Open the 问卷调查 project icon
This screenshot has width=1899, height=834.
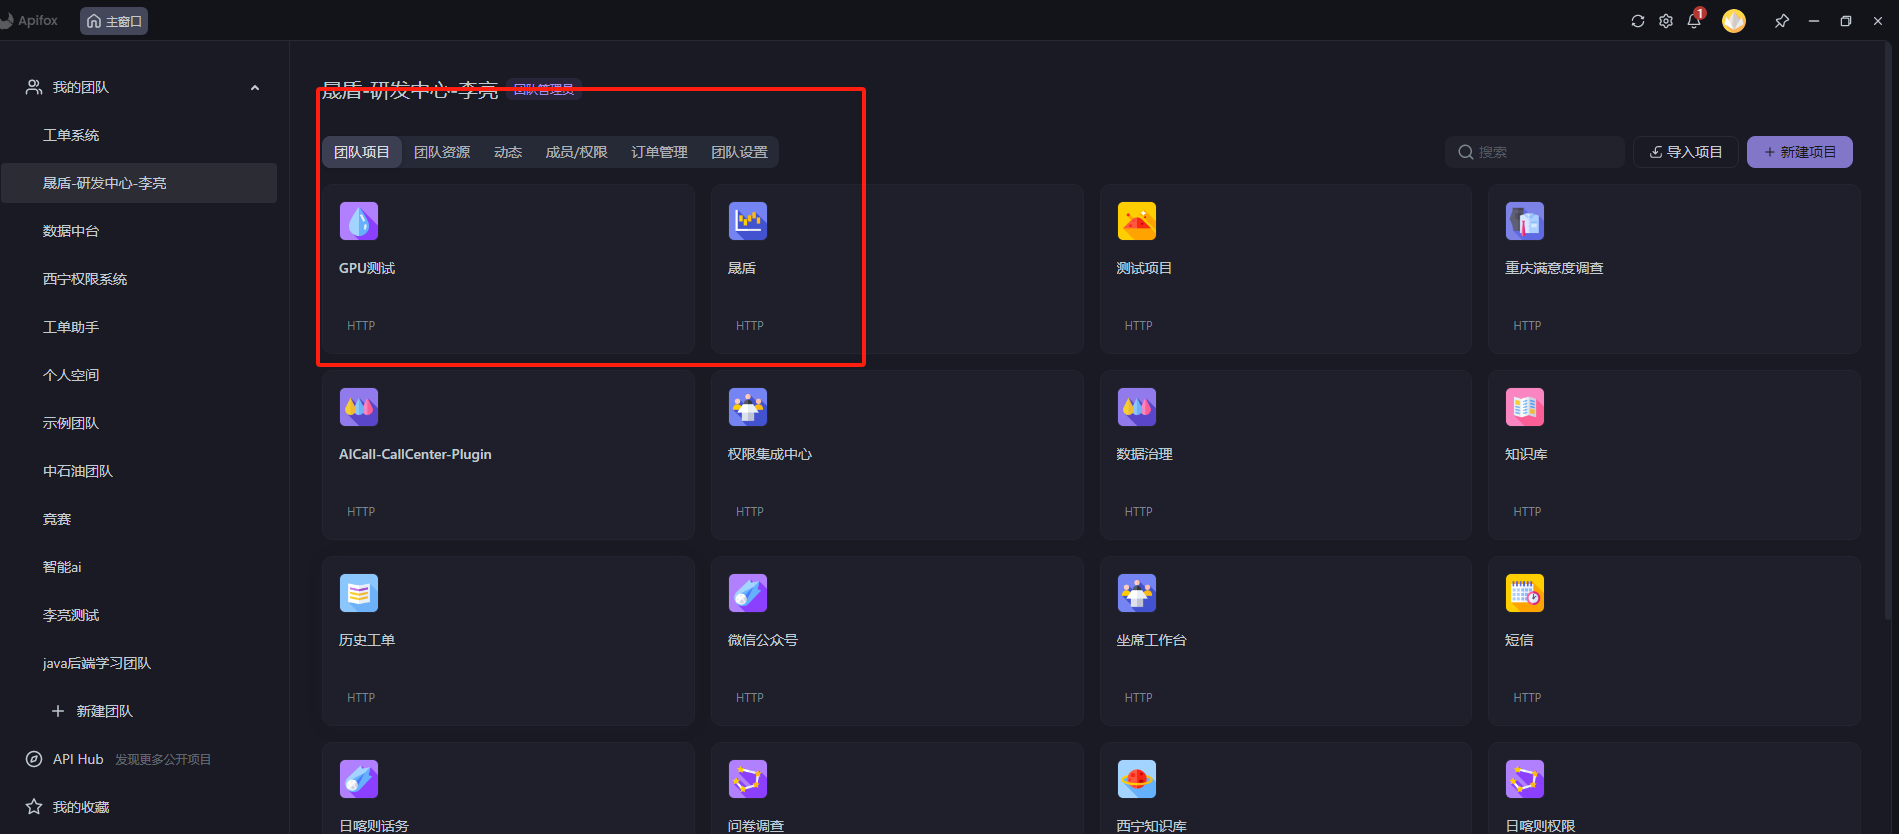tap(748, 779)
